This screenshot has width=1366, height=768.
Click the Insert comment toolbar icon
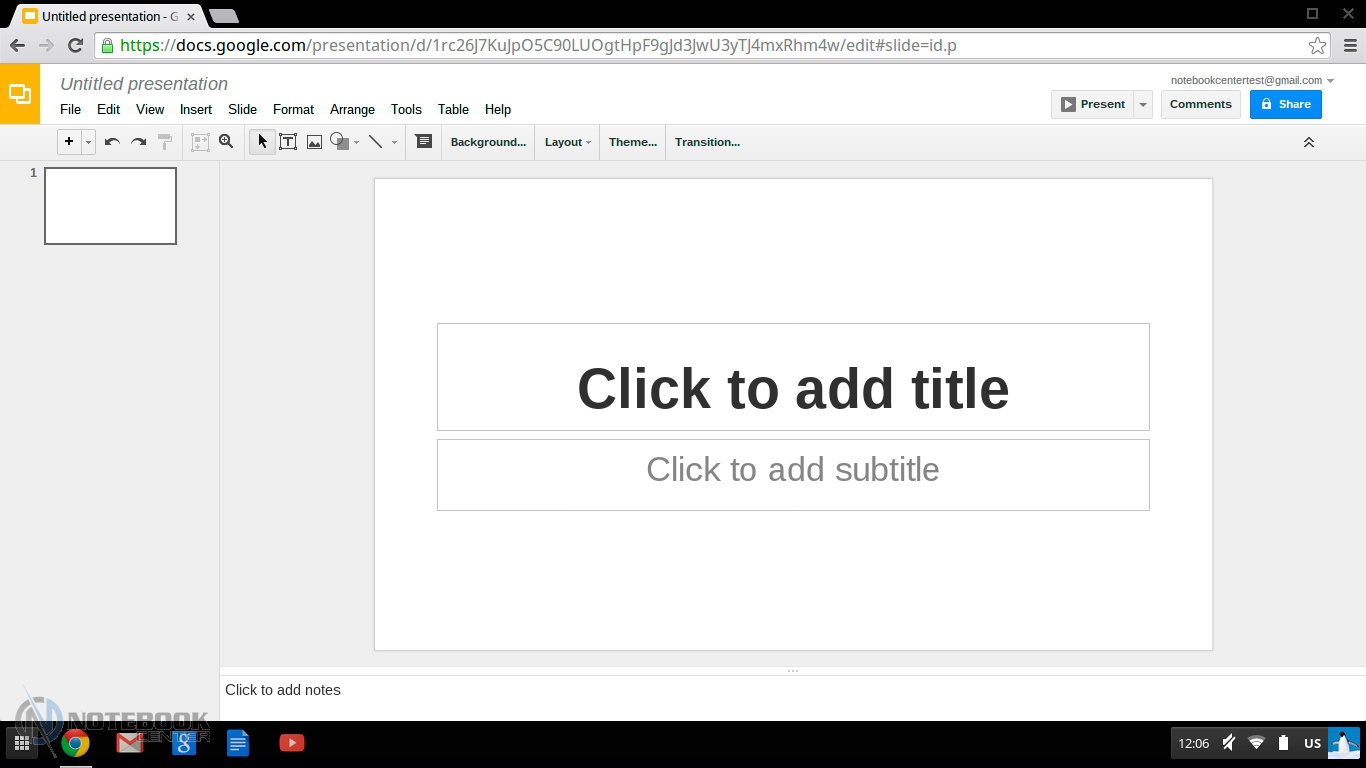tap(424, 142)
